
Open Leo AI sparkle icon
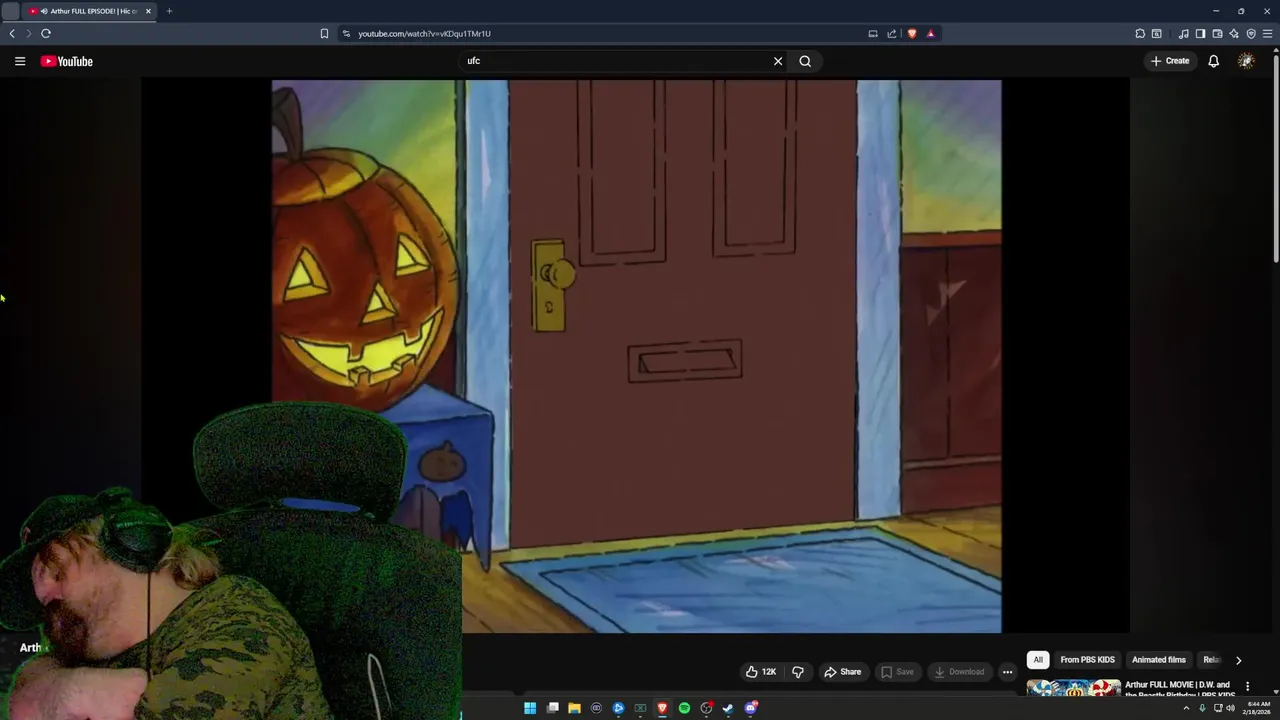pos(1234,33)
